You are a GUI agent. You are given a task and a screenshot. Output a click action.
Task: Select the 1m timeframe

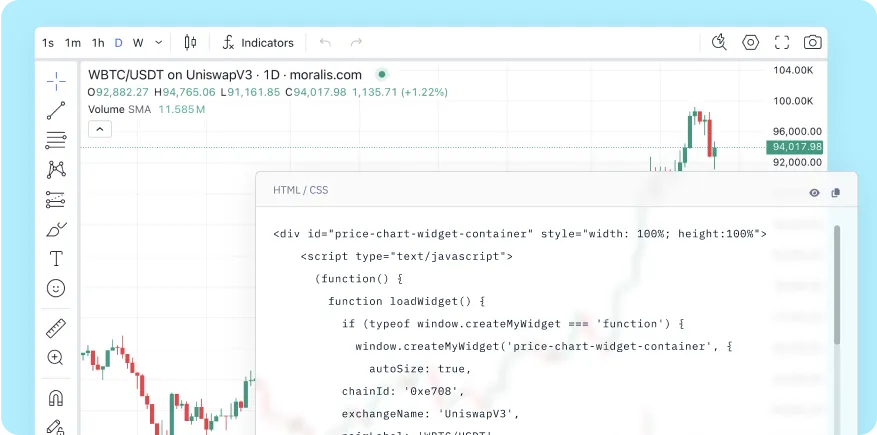73,42
